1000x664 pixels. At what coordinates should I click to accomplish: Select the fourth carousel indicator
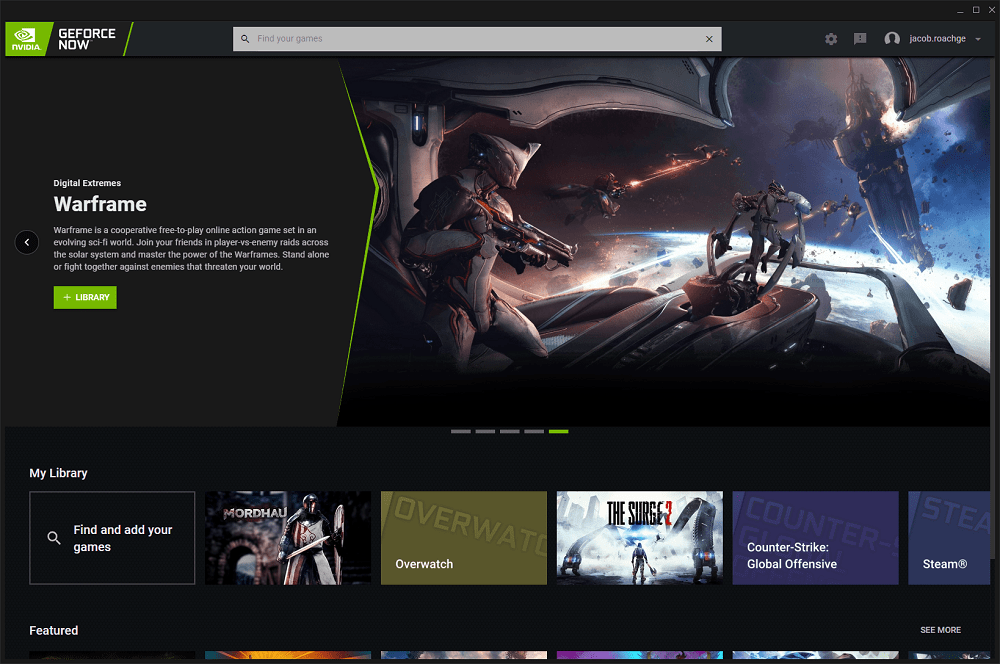[534, 432]
